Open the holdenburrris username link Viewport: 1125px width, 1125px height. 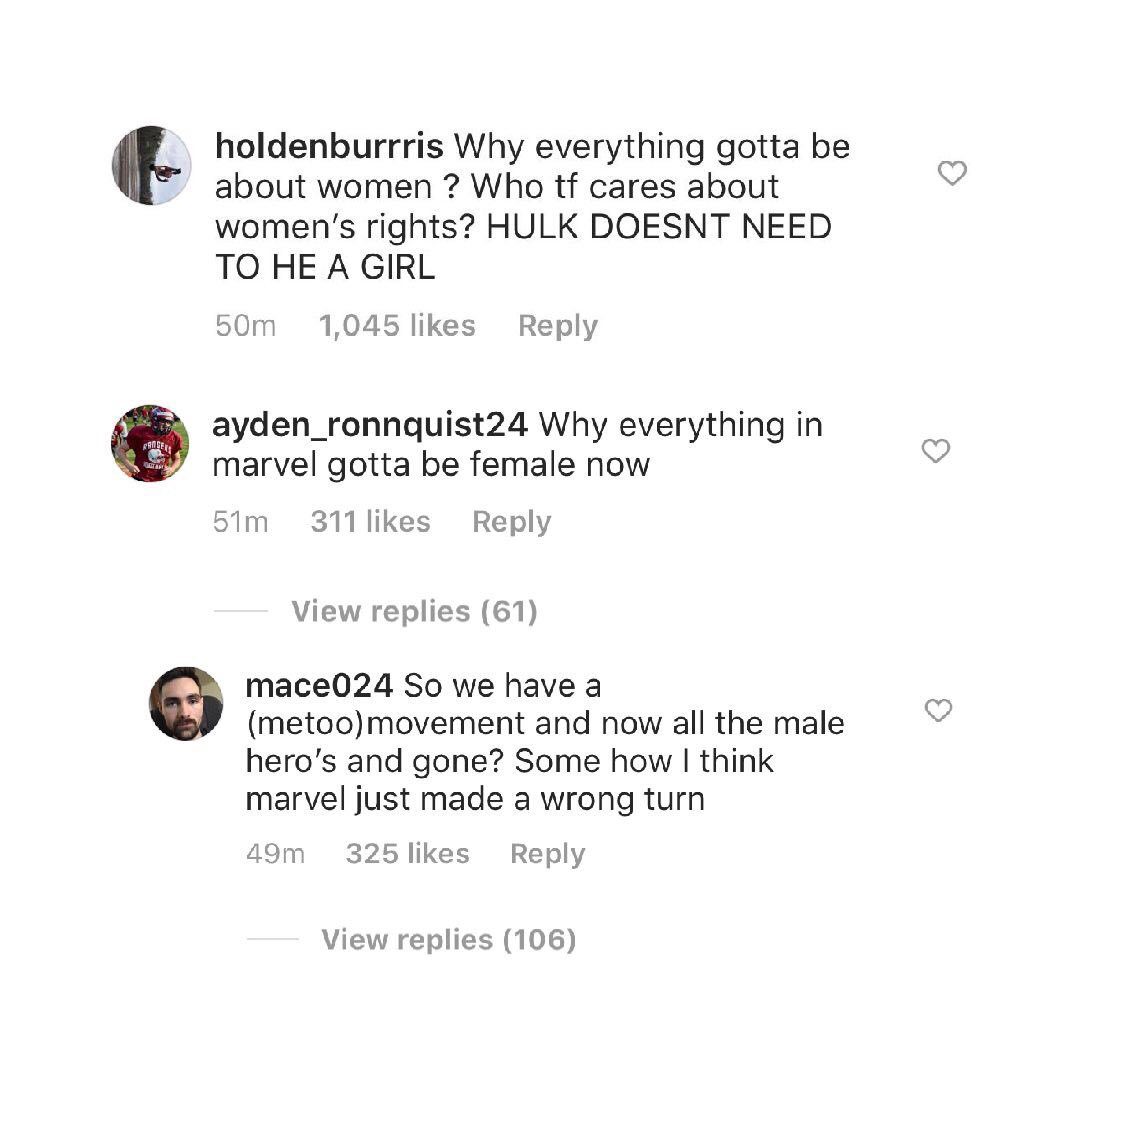[x=329, y=146]
